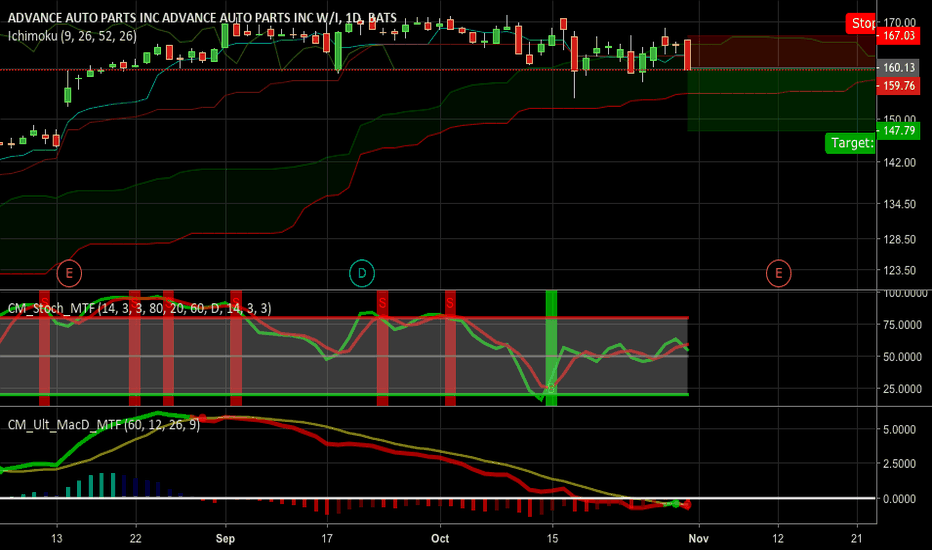Click the 13 date on time axis
This screenshot has width=932, height=550.
pyautogui.click(x=56, y=539)
